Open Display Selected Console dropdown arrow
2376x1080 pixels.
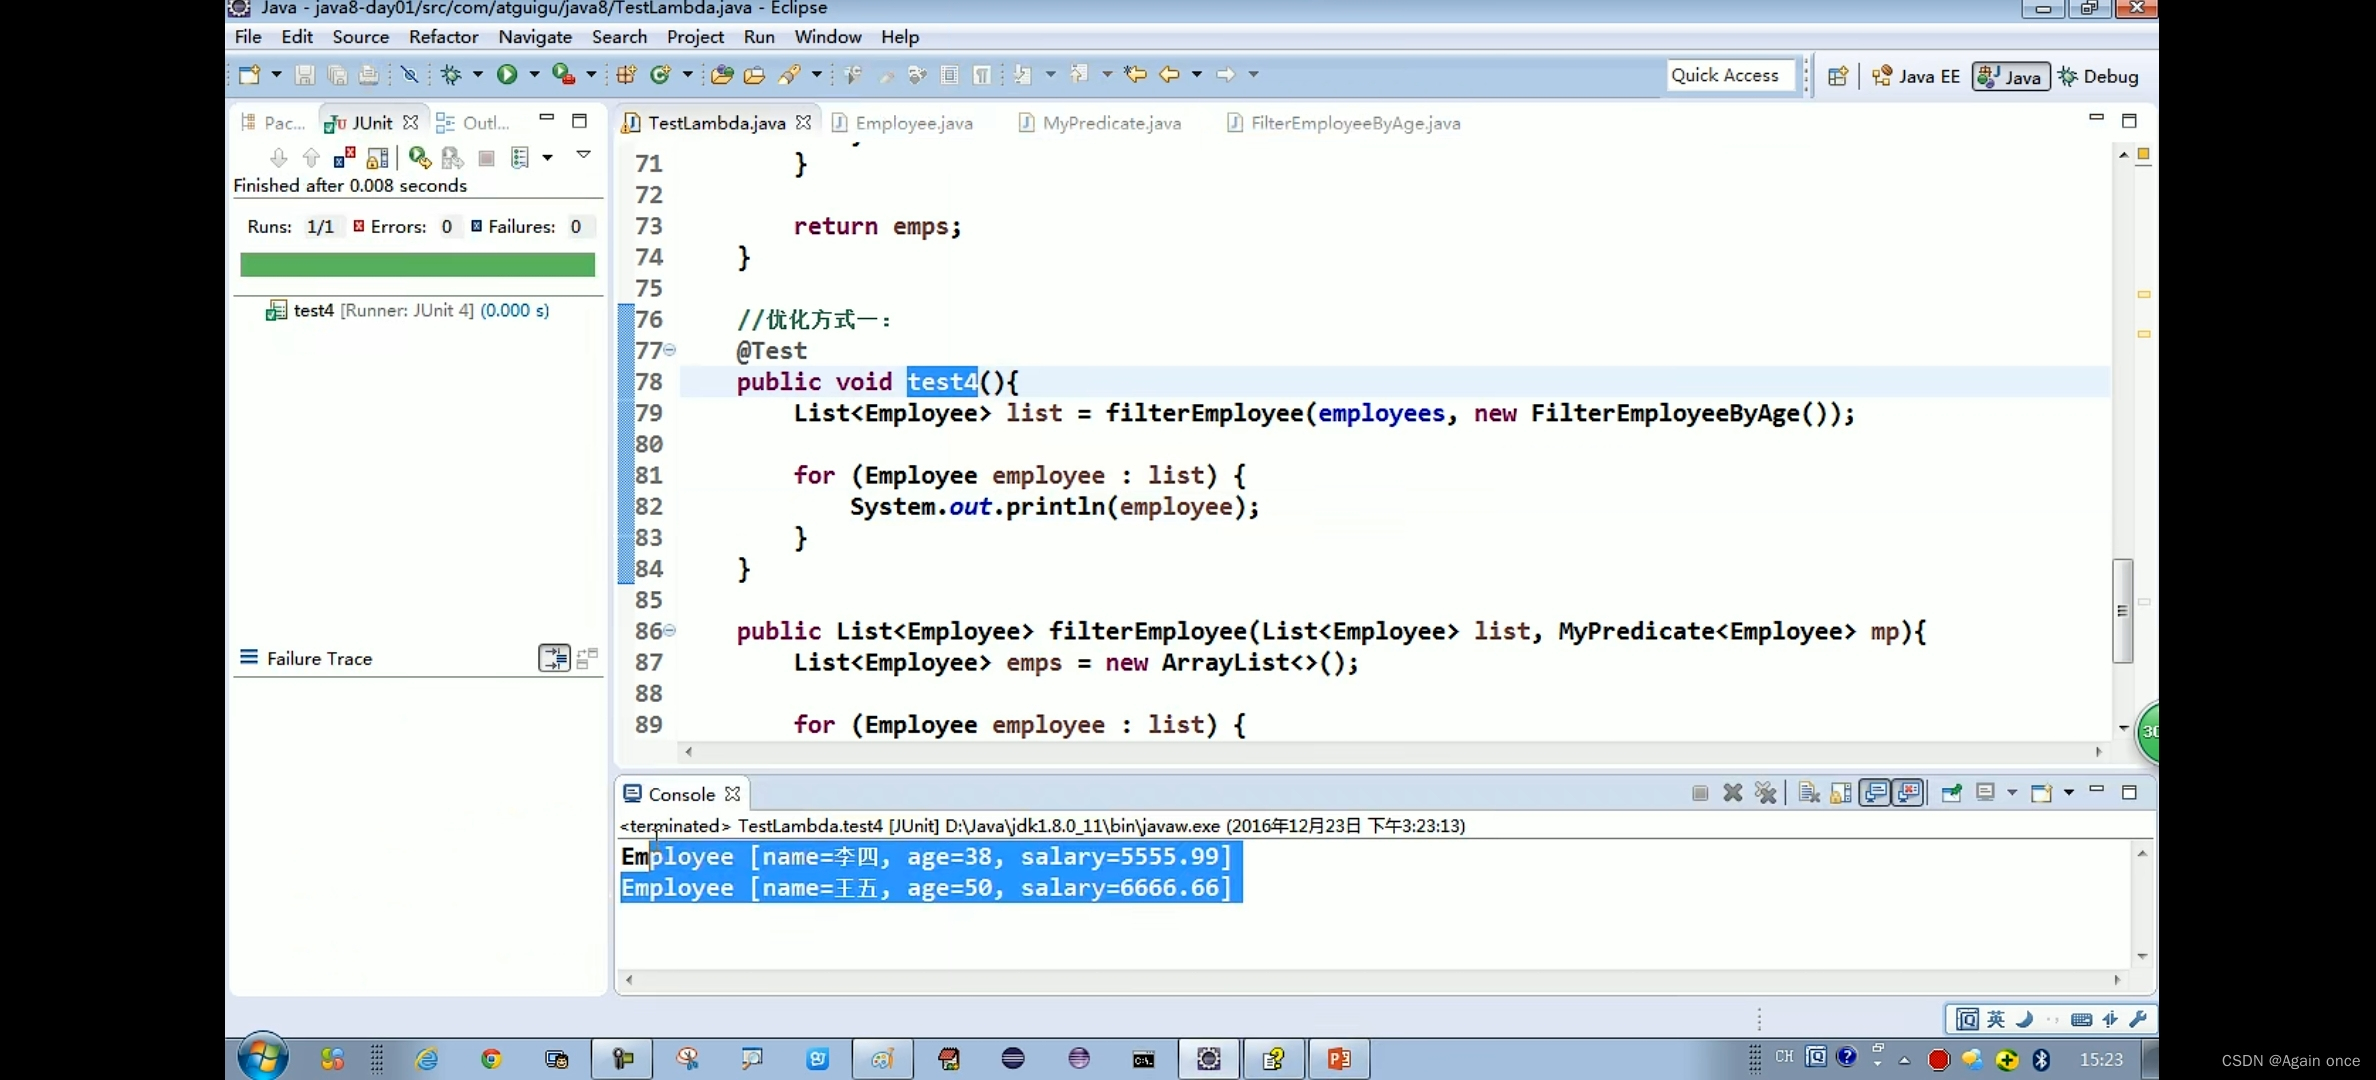(2012, 793)
